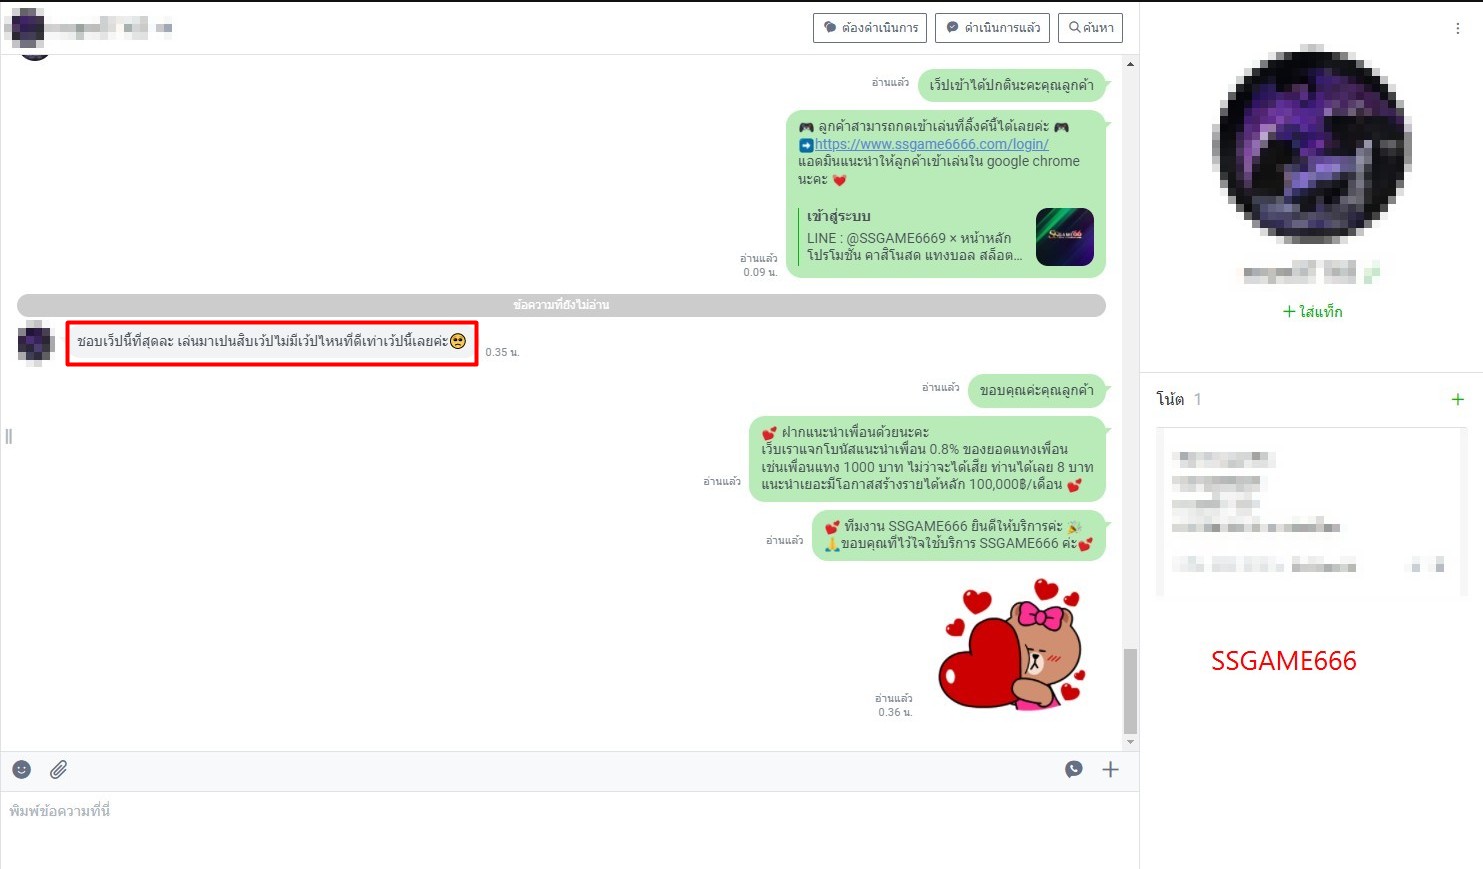Open the ssgame6666.com login link
Image resolution: width=1483 pixels, height=869 pixels.
pos(931,144)
